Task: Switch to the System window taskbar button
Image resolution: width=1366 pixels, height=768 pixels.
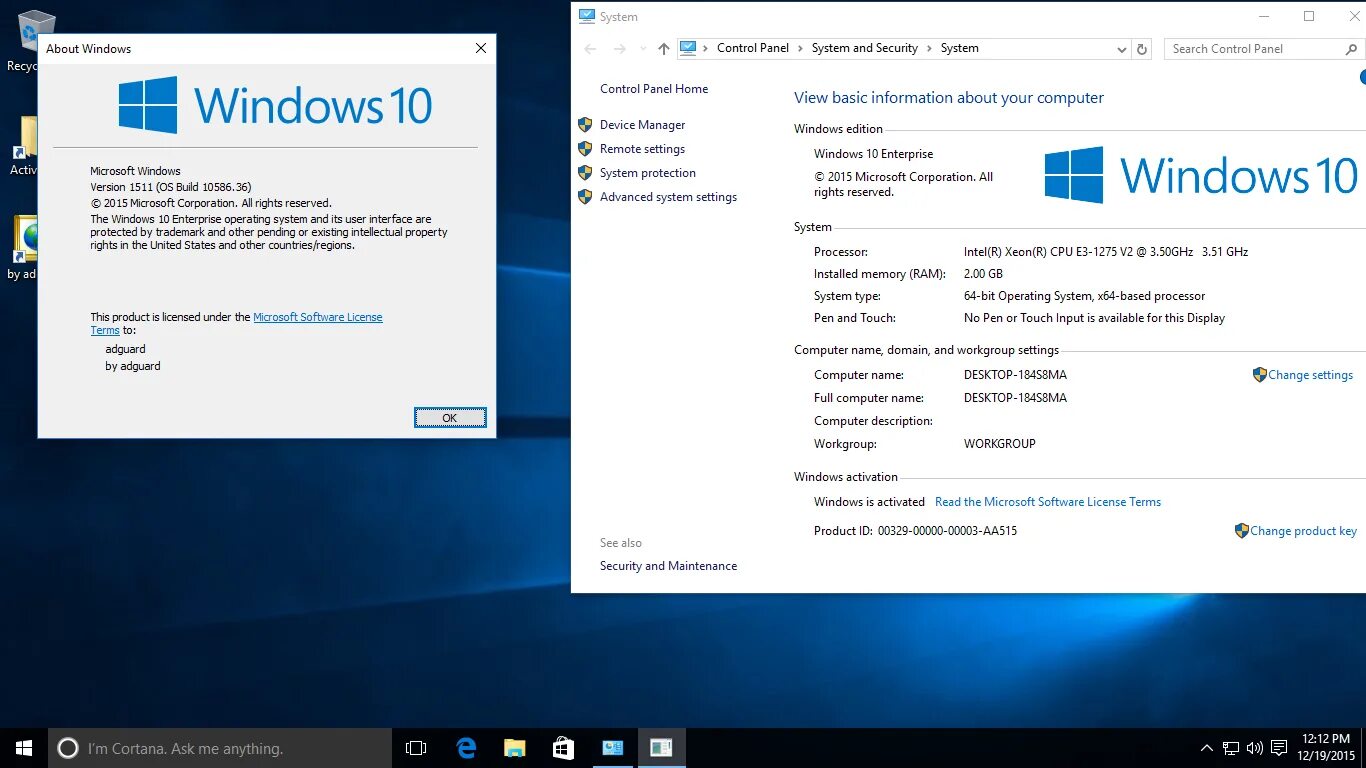Action: [x=612, y=748]
